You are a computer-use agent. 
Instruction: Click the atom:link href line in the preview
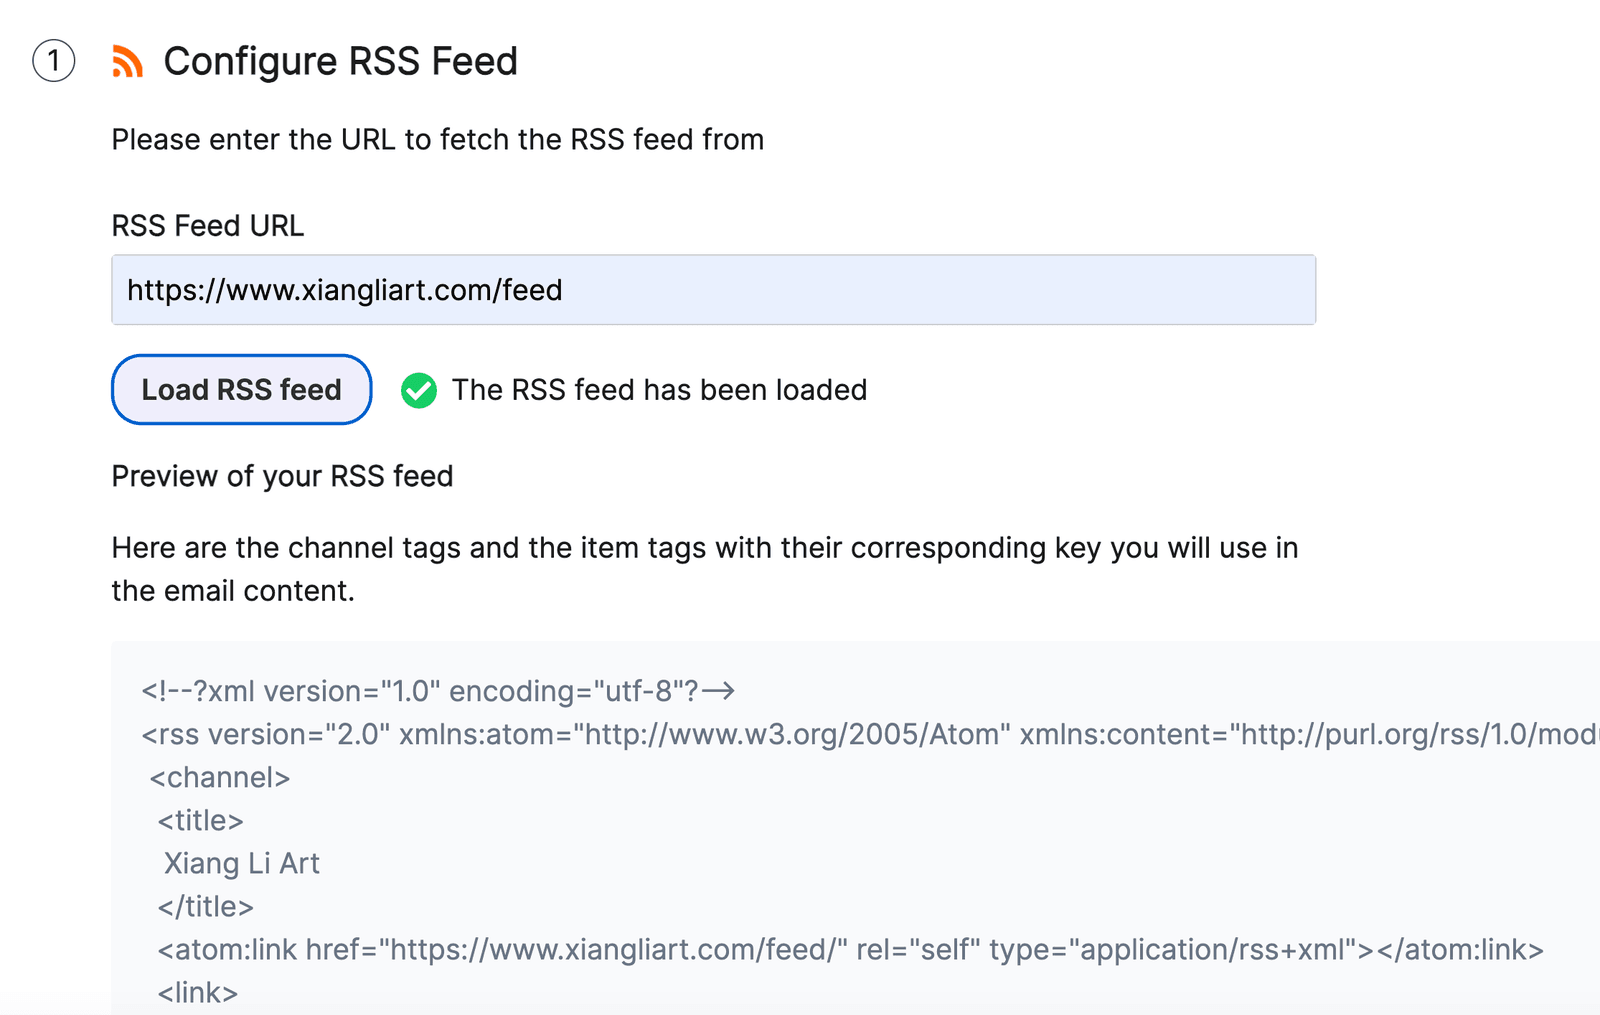click(851, 949)
